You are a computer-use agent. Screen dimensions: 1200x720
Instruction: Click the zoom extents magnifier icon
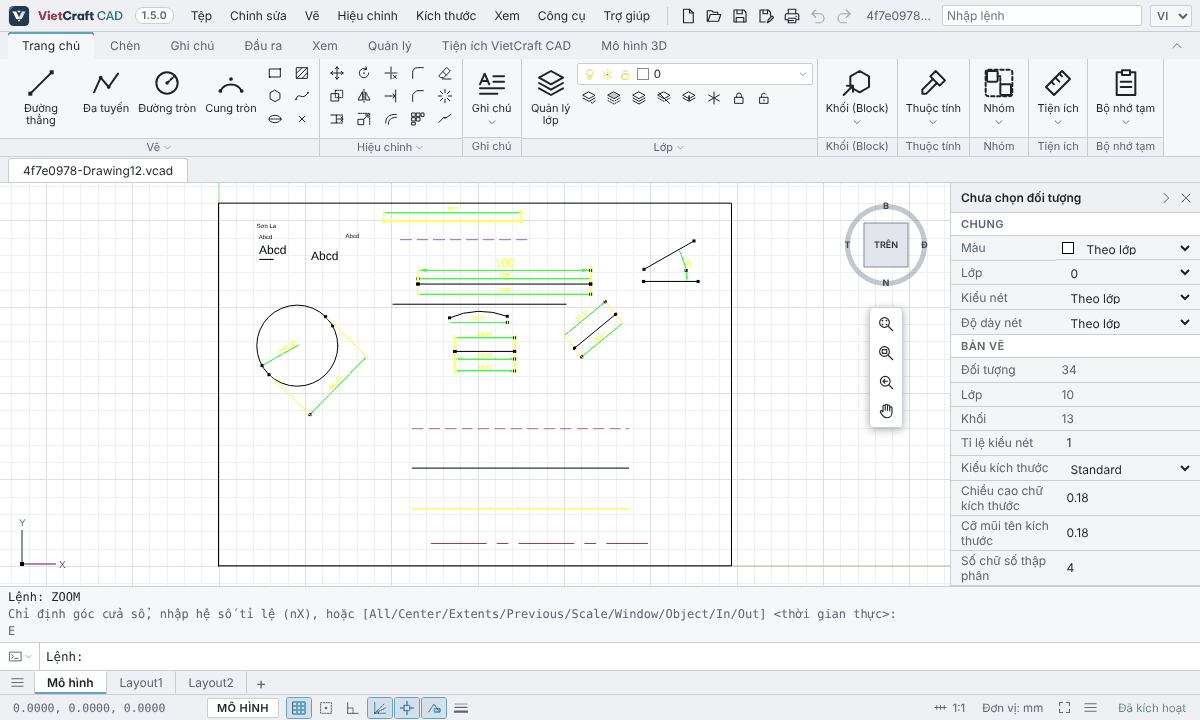tap(886, 324)
